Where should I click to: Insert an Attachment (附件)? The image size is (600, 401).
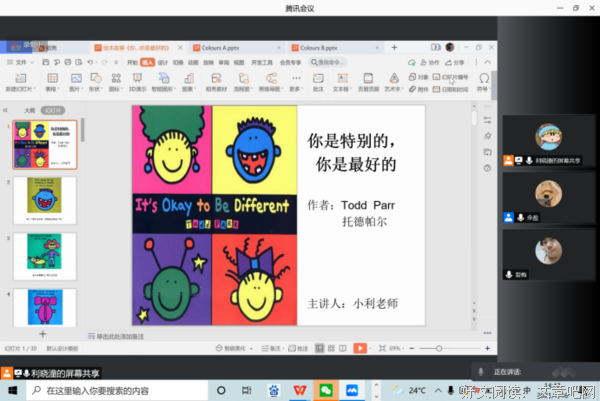418,89
